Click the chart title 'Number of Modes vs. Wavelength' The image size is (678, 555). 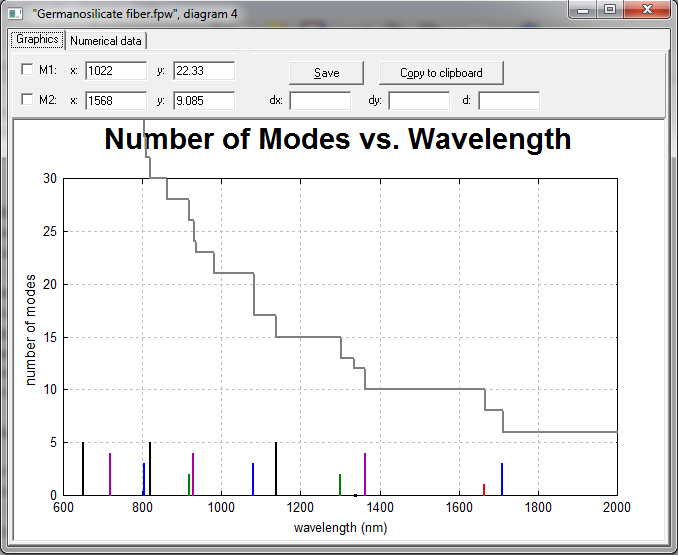click(x=338, y=139)
